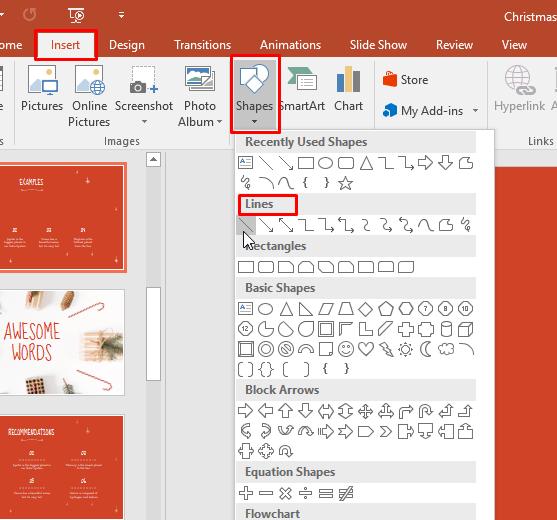Start slideshow from beginning in quick access toolbar
This screenshot has width=557, height=520.
point(76,15)
